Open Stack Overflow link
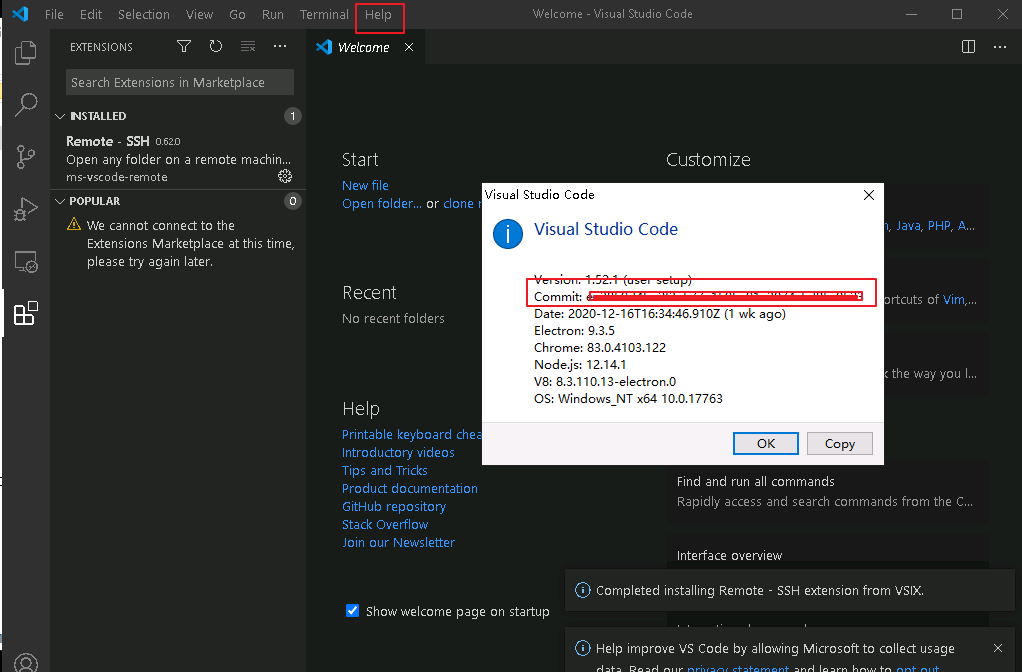 [x=385, y=525]
